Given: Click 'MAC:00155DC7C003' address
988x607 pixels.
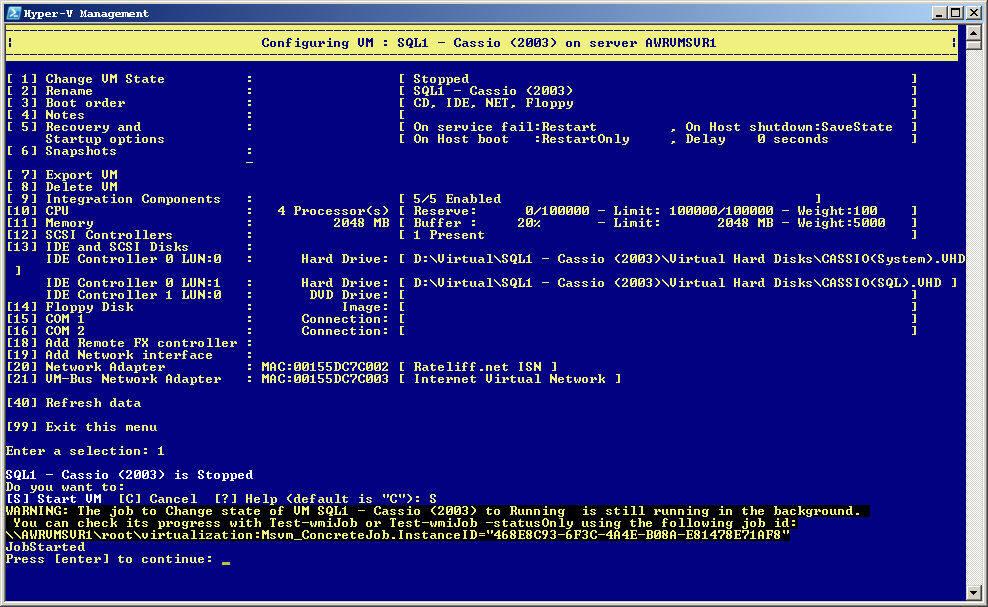Looking at the screenshot, I should (x=325, y=378).
